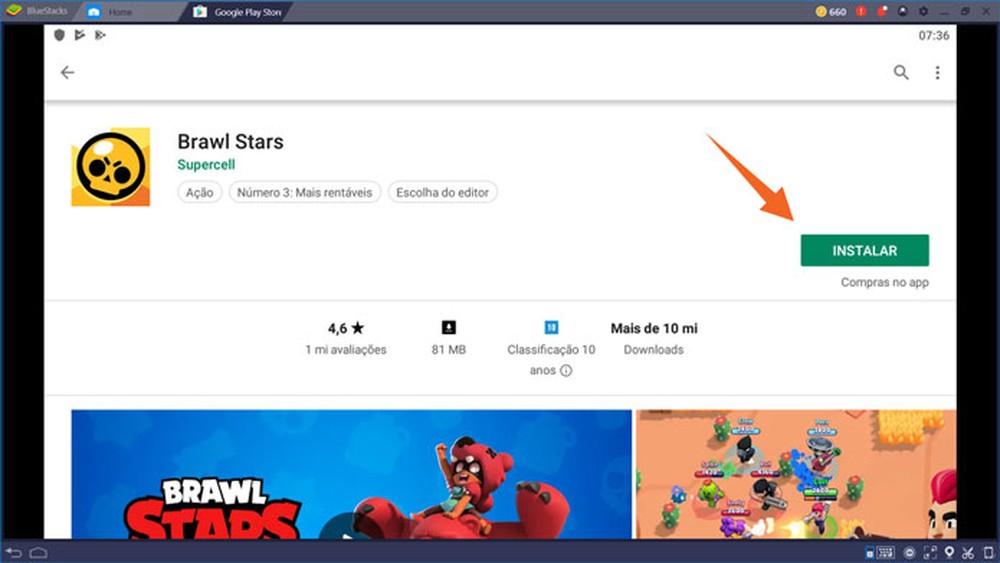
Task: Open the three-dot overflow menu
Action: (937, 73)
